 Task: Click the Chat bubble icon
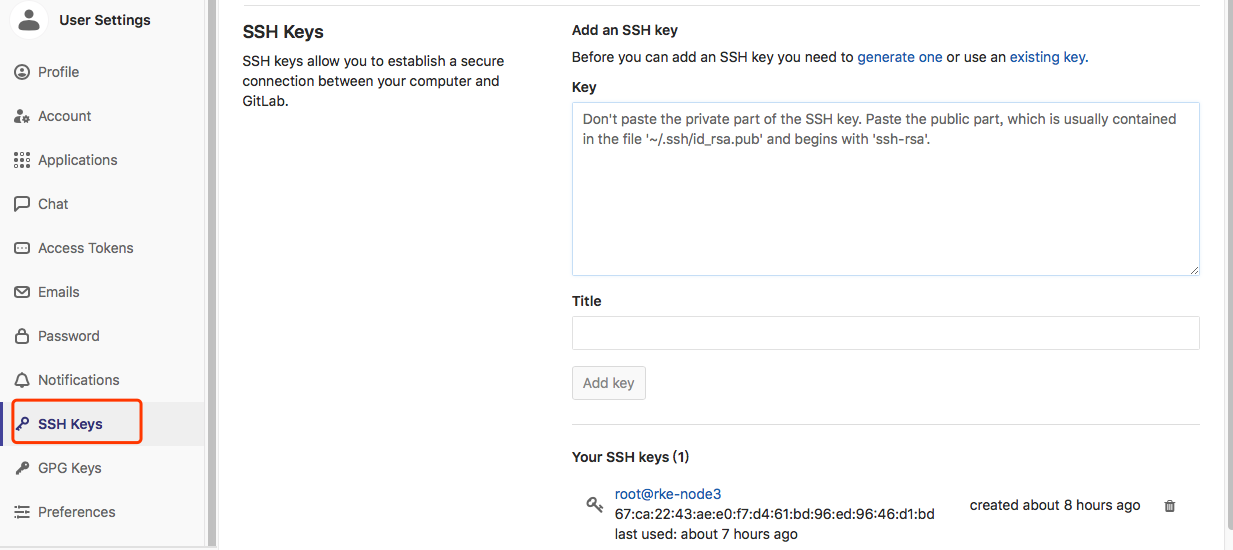click(22, 204)
